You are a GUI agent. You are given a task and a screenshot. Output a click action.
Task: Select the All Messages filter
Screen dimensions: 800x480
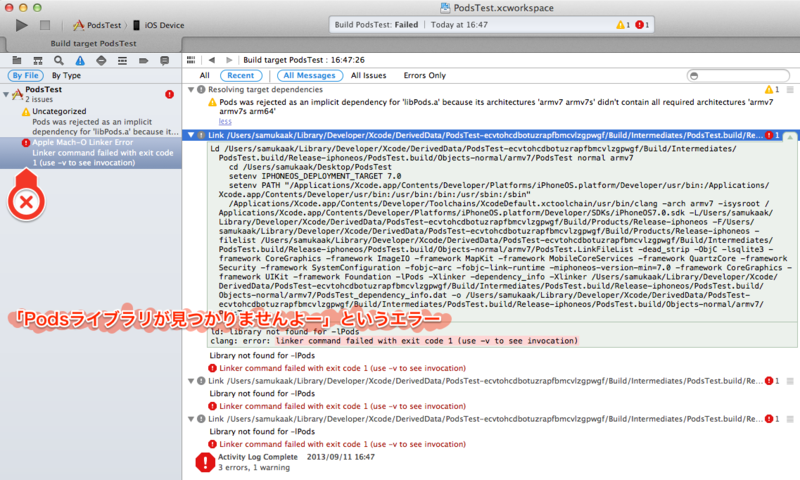pyautogui.click(x=310, y=75)
